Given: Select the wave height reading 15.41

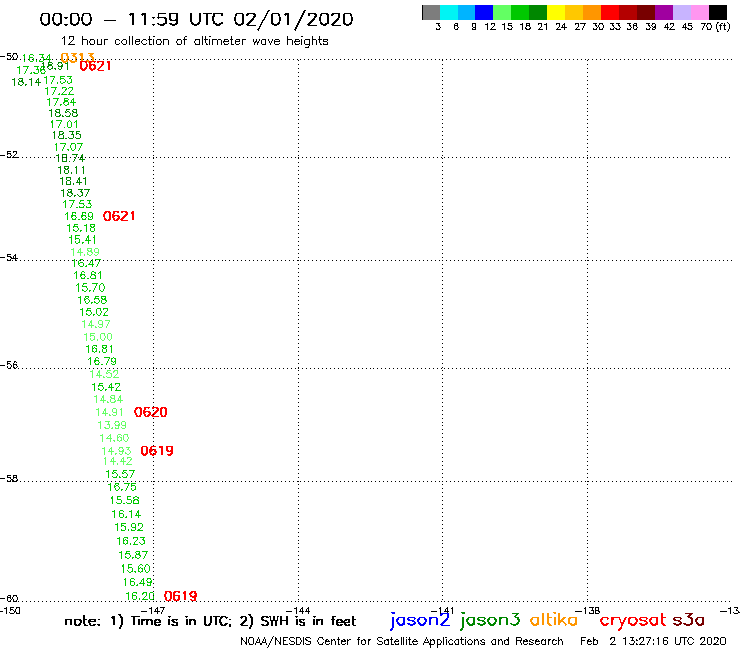Looking at the screenshot, I should coord(82,240).
